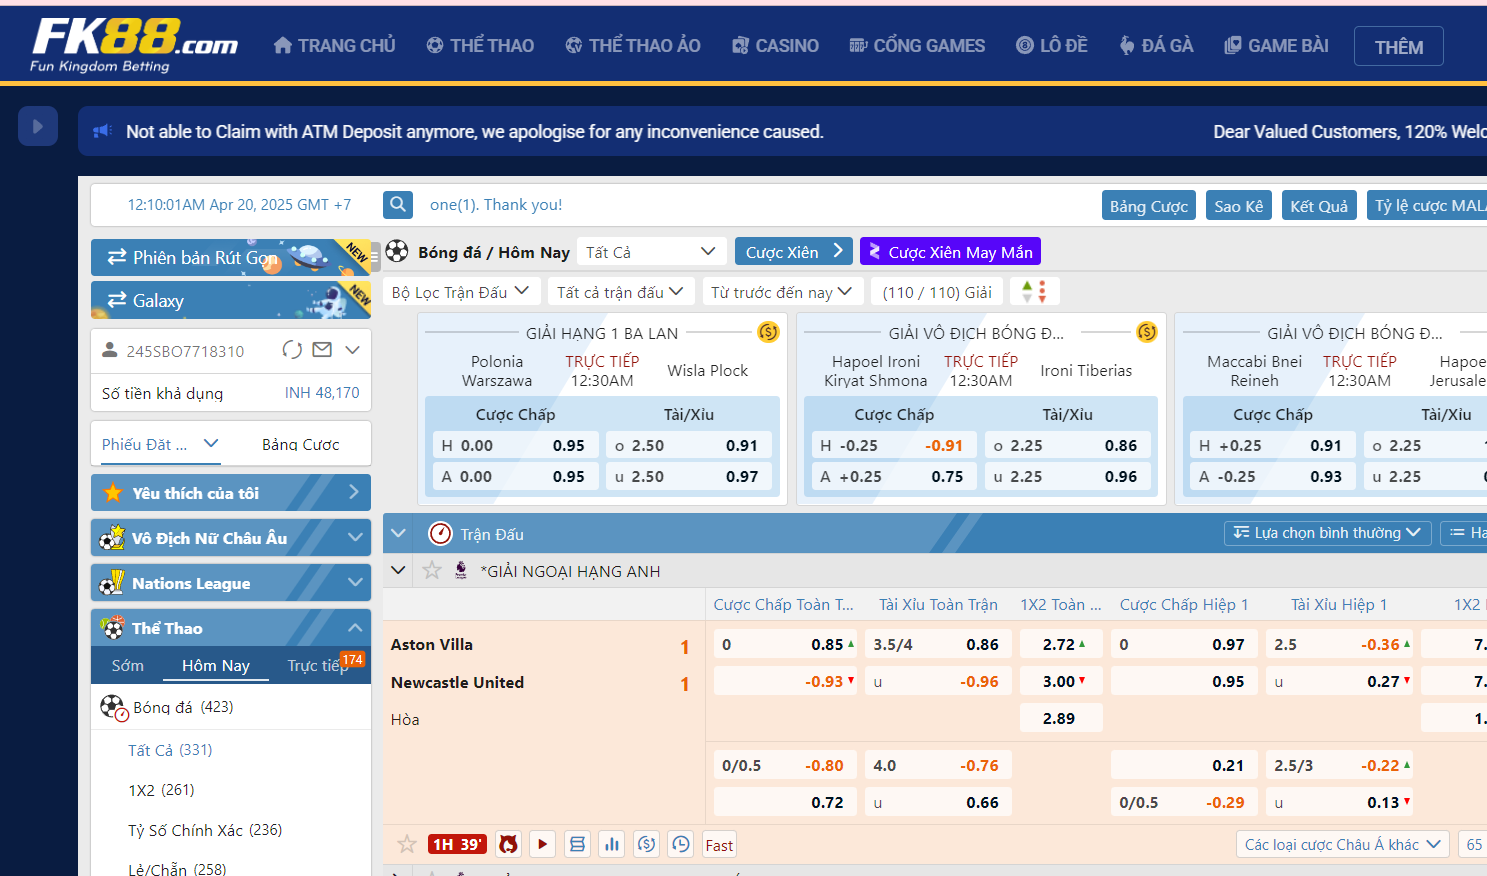The image size is (1487, 876).
Task: Favorite the Giải Ngoại Hạng Anh league star
Action: [432, 570]
